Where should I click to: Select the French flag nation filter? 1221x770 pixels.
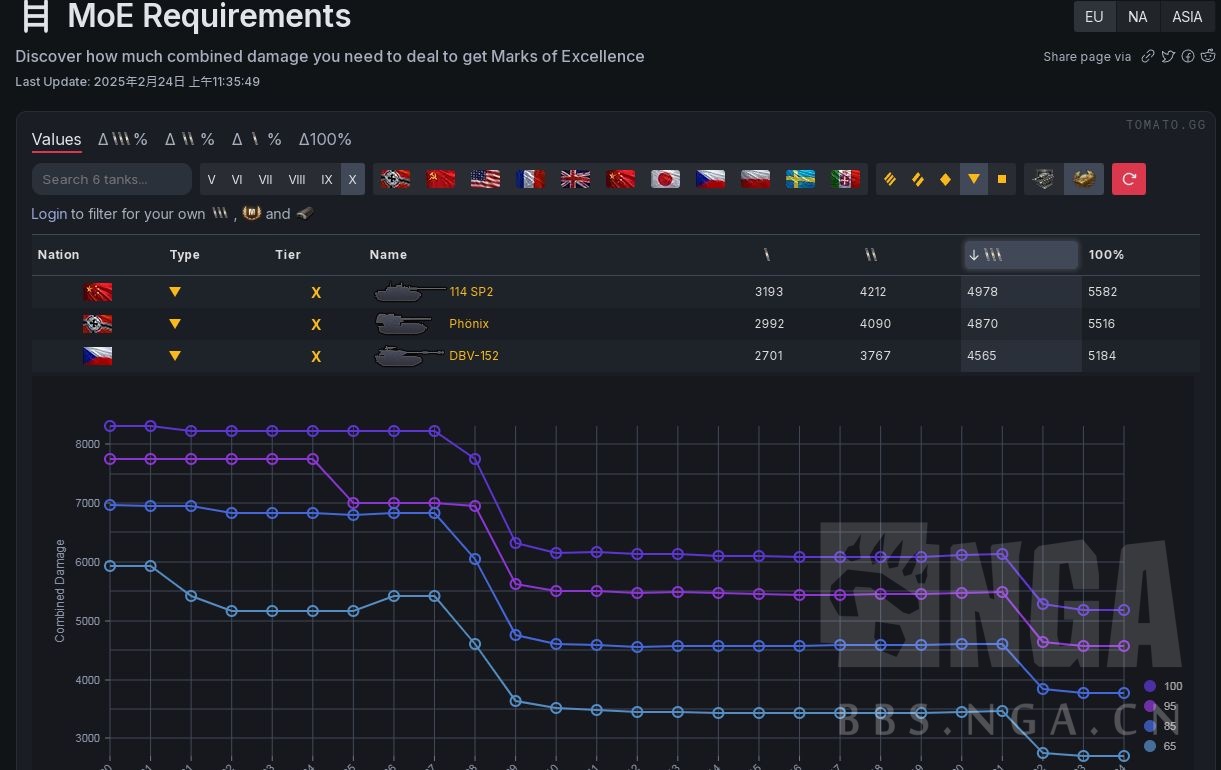(x=530, y=179)
